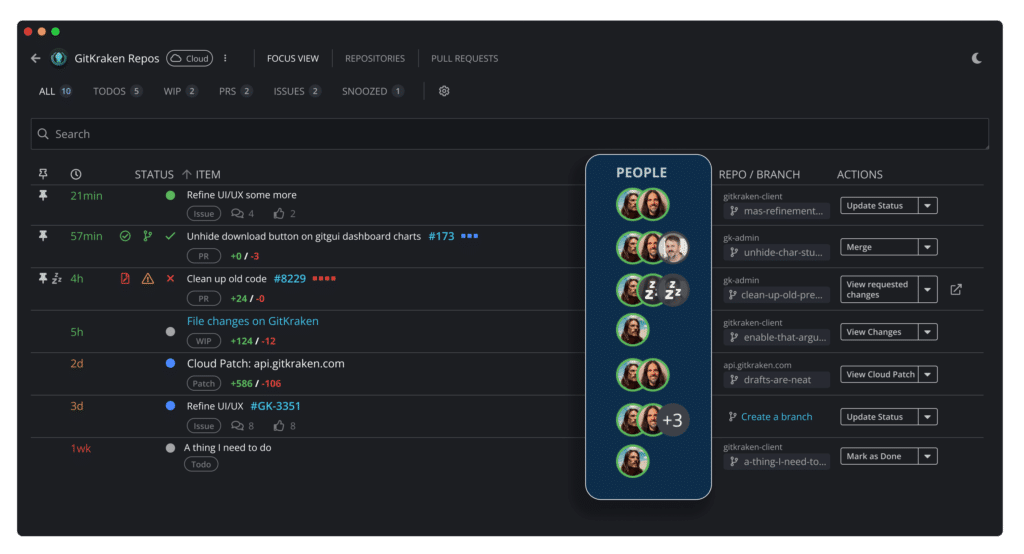Viewport: 1024px width, 554px height.
Task: Sort by the pin column header icon
Action: point(43,174)
